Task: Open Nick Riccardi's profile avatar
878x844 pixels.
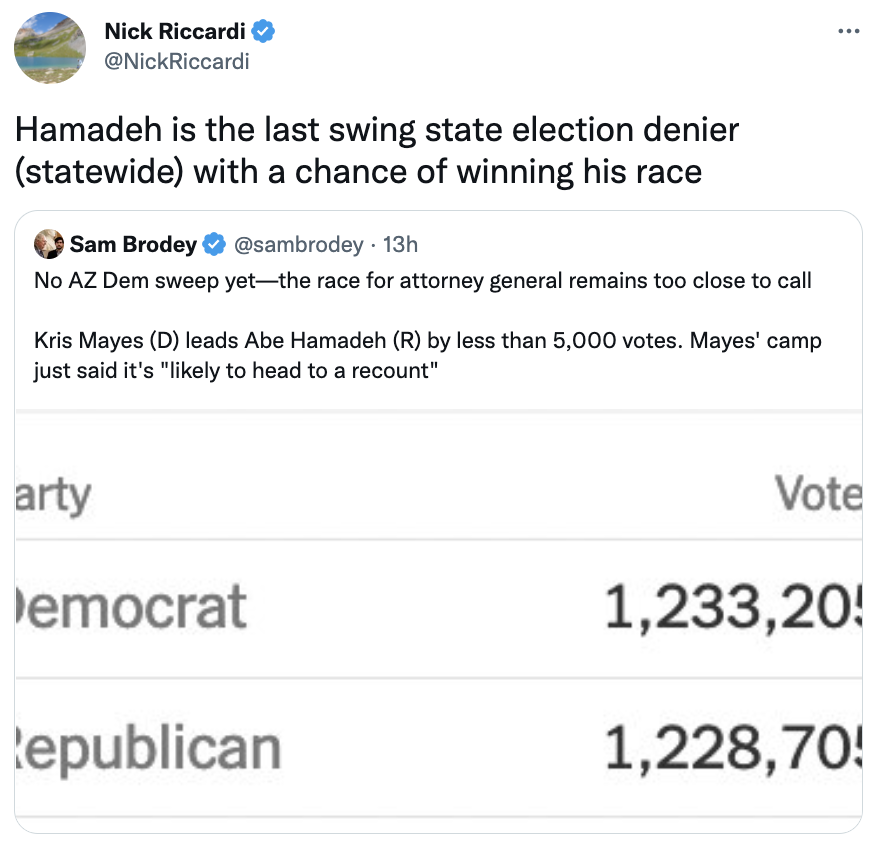Action: pos(50,48)
